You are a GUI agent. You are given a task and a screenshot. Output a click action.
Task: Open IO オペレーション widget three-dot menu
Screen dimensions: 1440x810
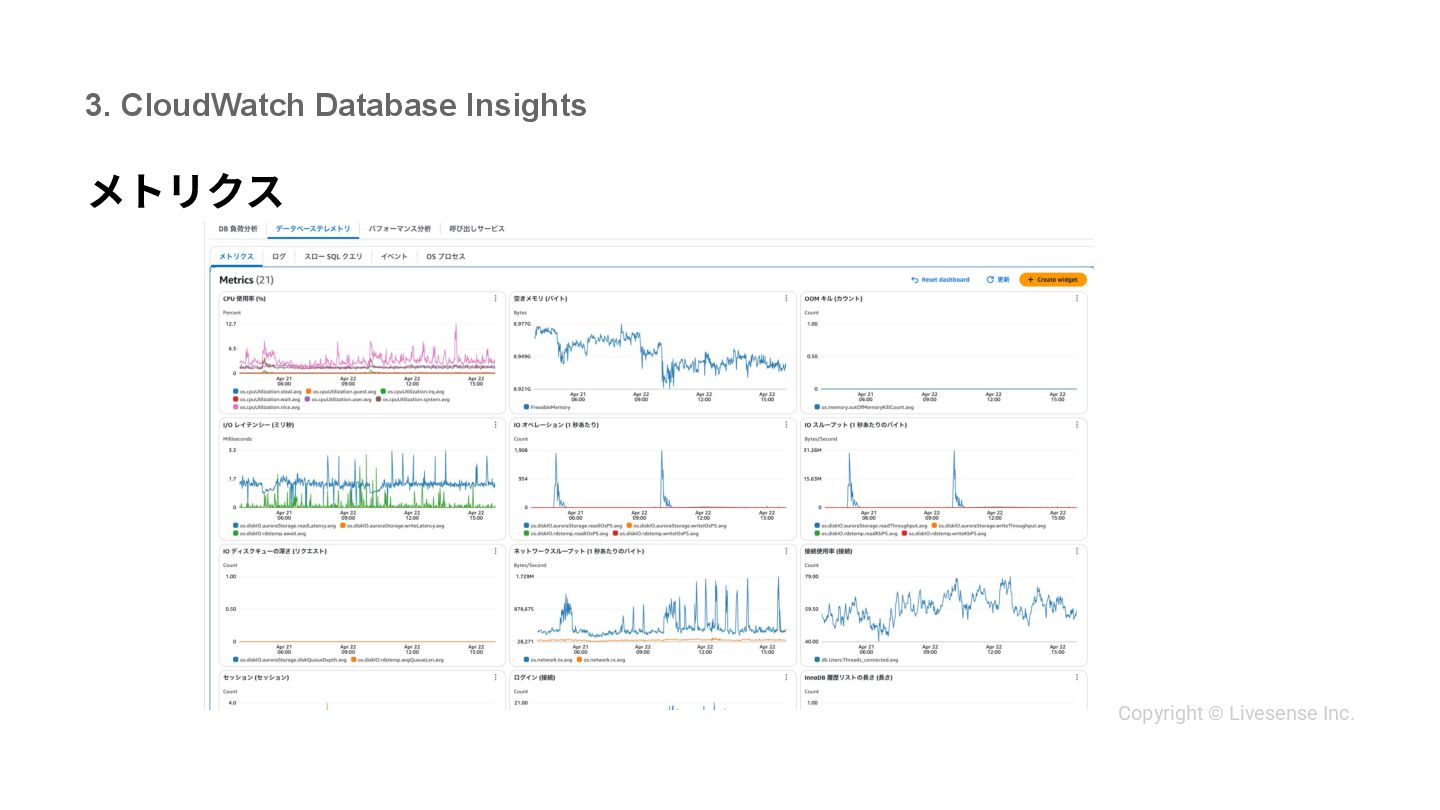[x=786, y=425]
